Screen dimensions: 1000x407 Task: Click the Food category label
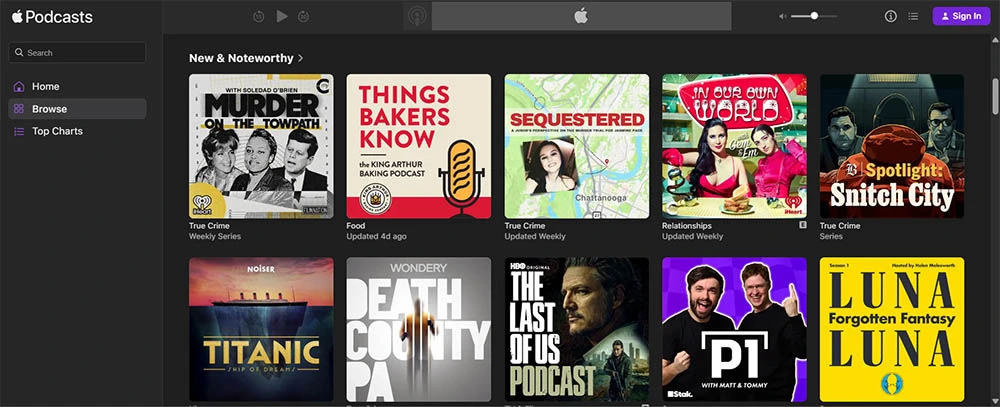coord(356,226)
